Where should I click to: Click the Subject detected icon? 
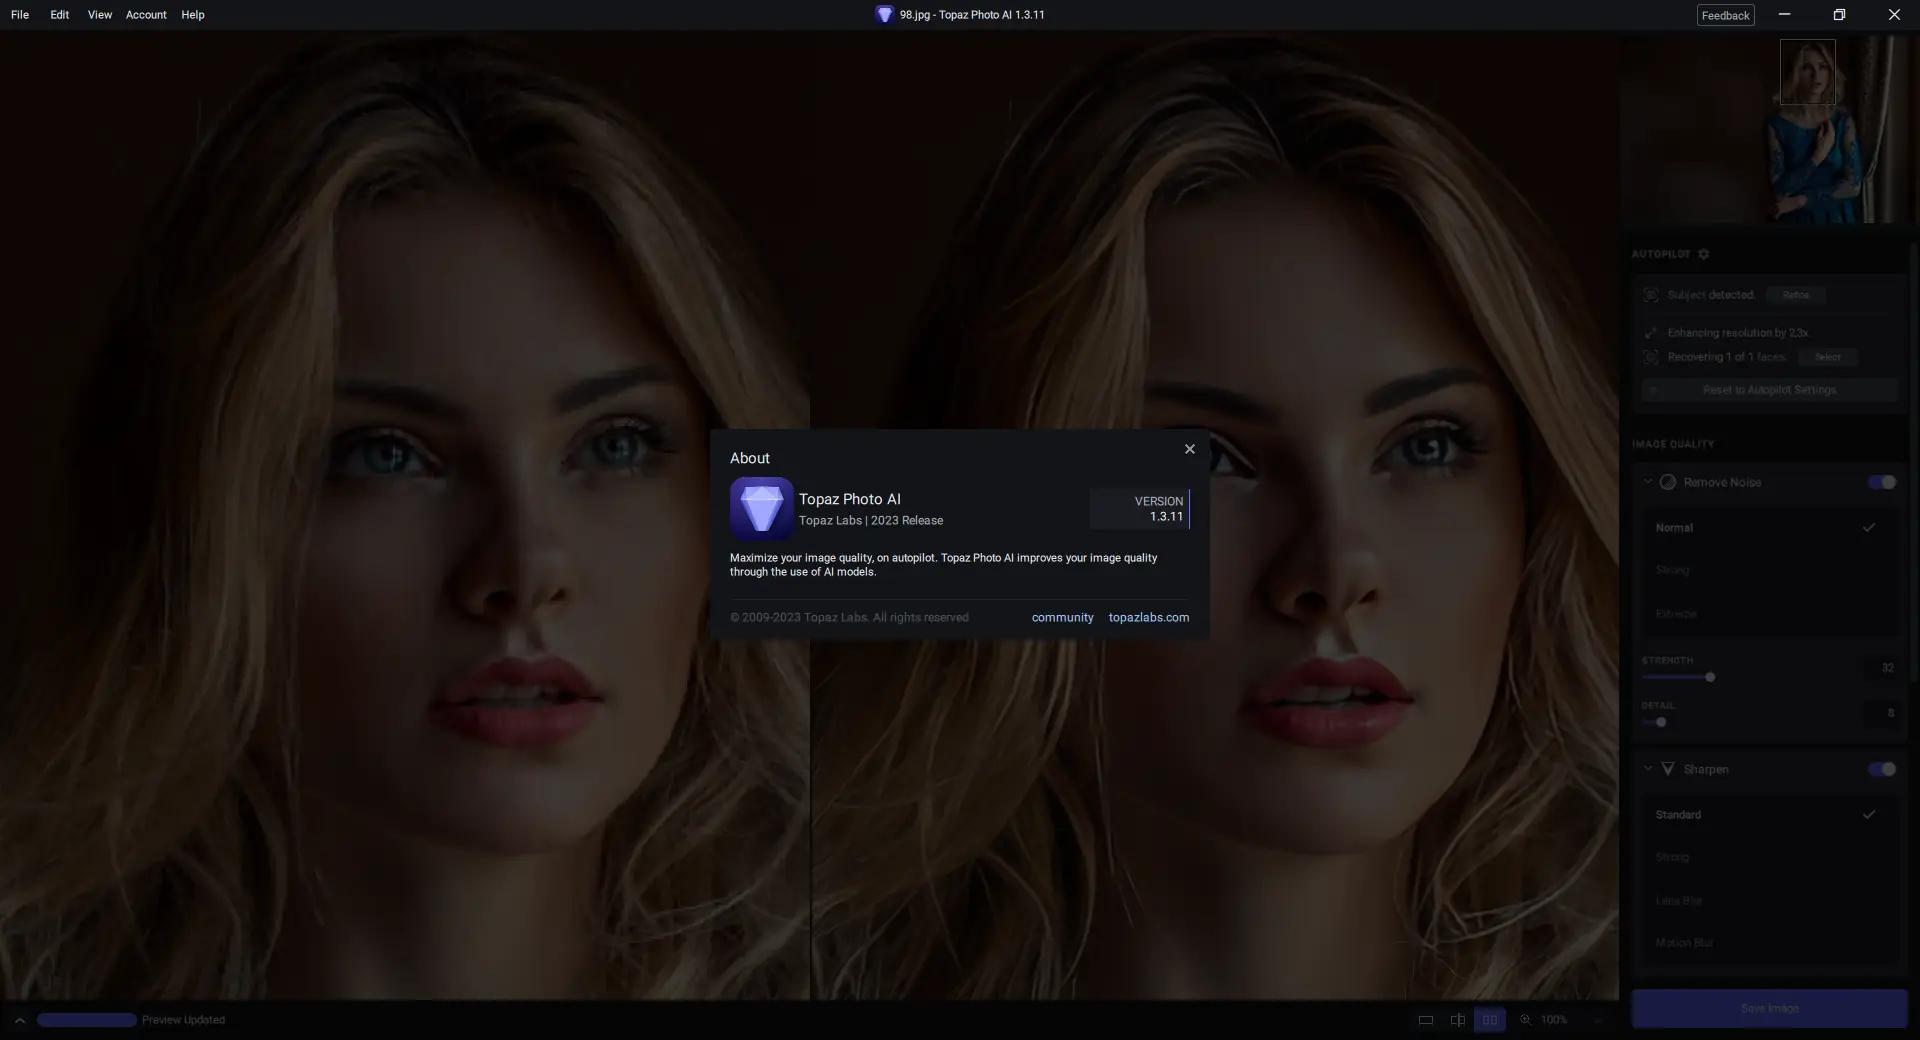(x=1651, y=295)
